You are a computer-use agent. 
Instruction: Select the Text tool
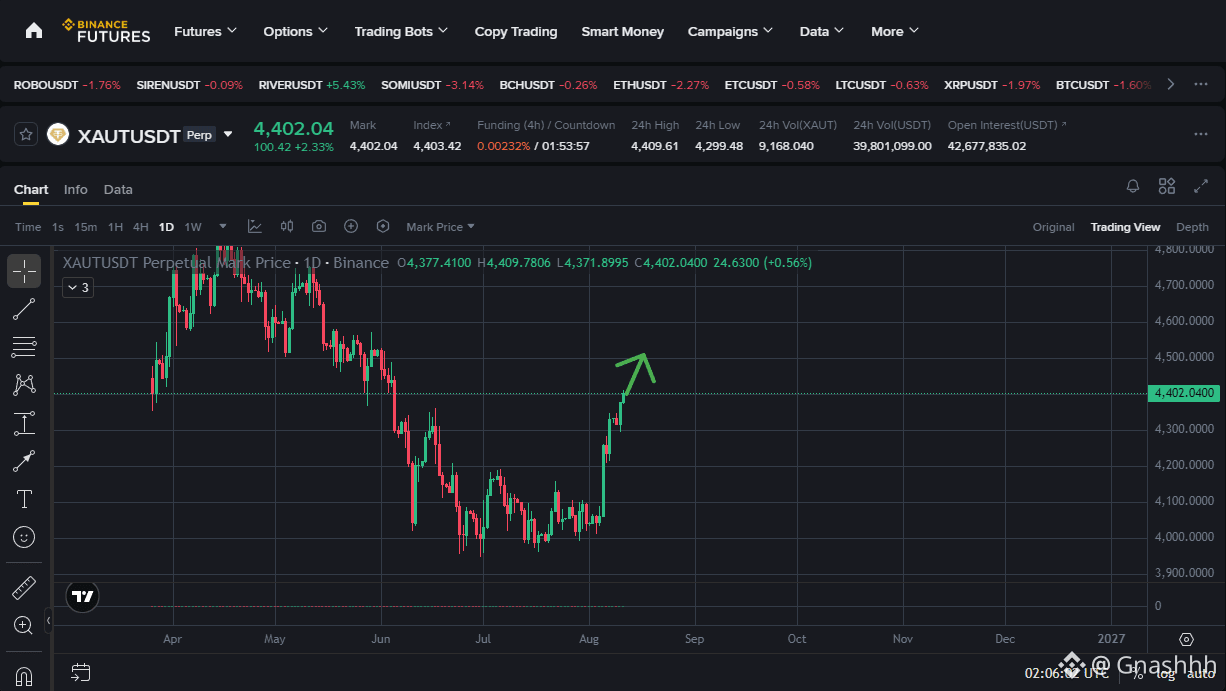24,499
